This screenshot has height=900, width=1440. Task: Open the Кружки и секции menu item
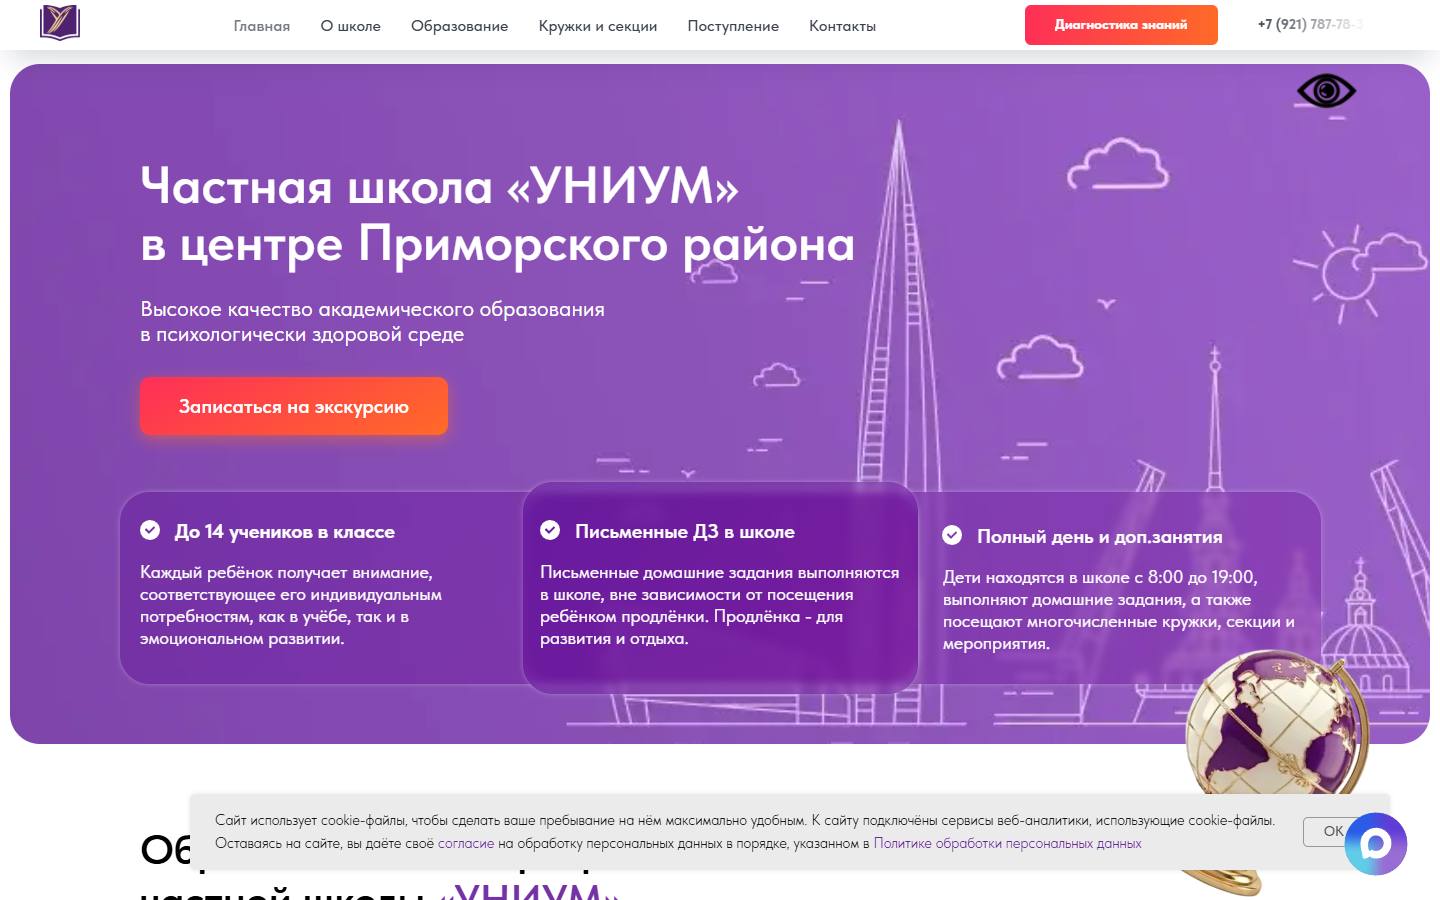[x=598, y=26]
